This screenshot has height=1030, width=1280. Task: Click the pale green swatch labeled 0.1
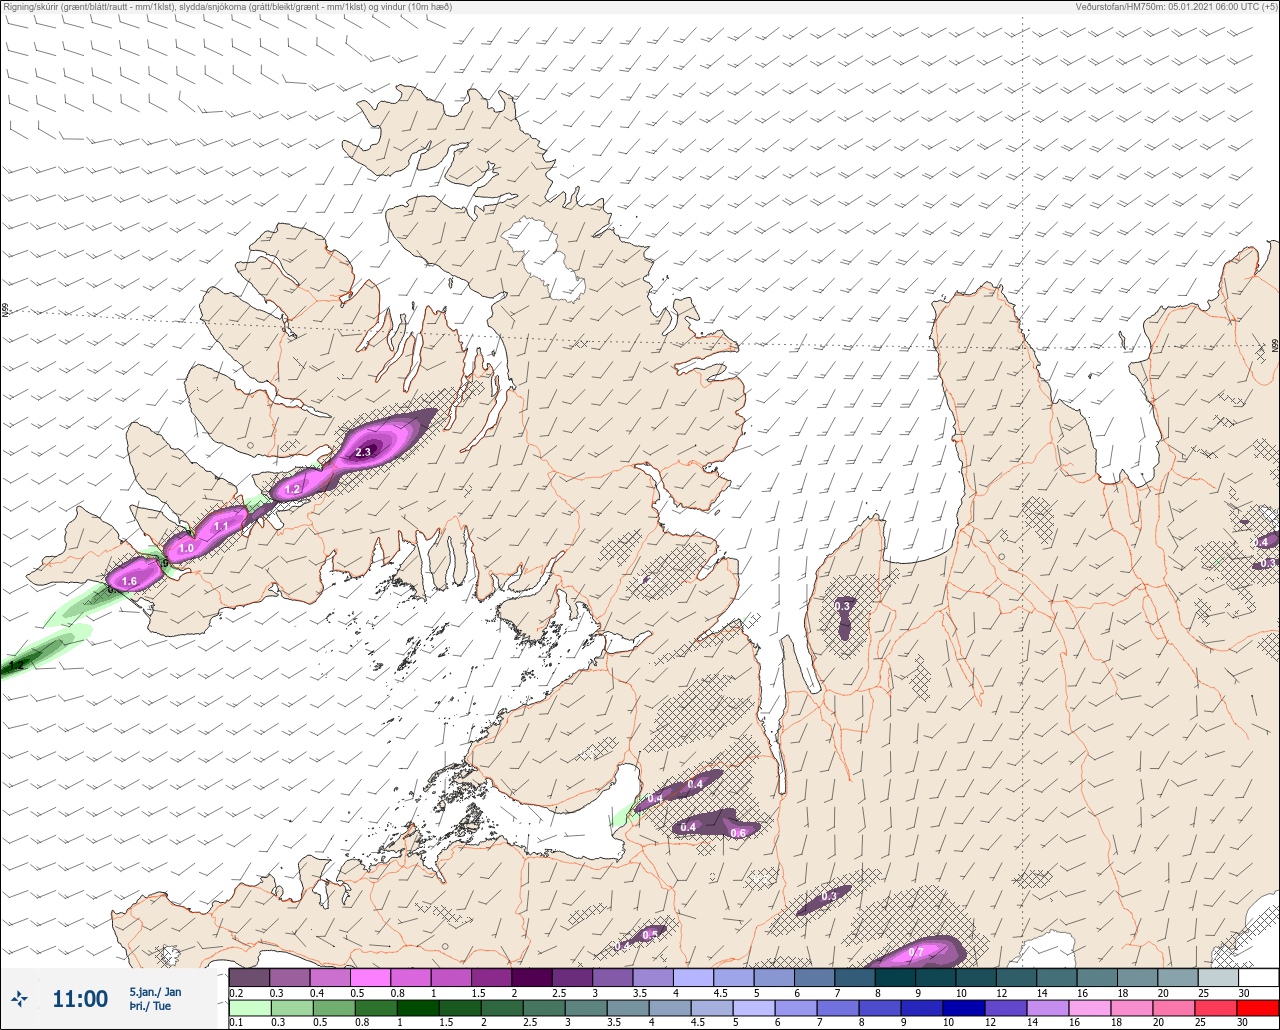click(x=250, y=1008)
